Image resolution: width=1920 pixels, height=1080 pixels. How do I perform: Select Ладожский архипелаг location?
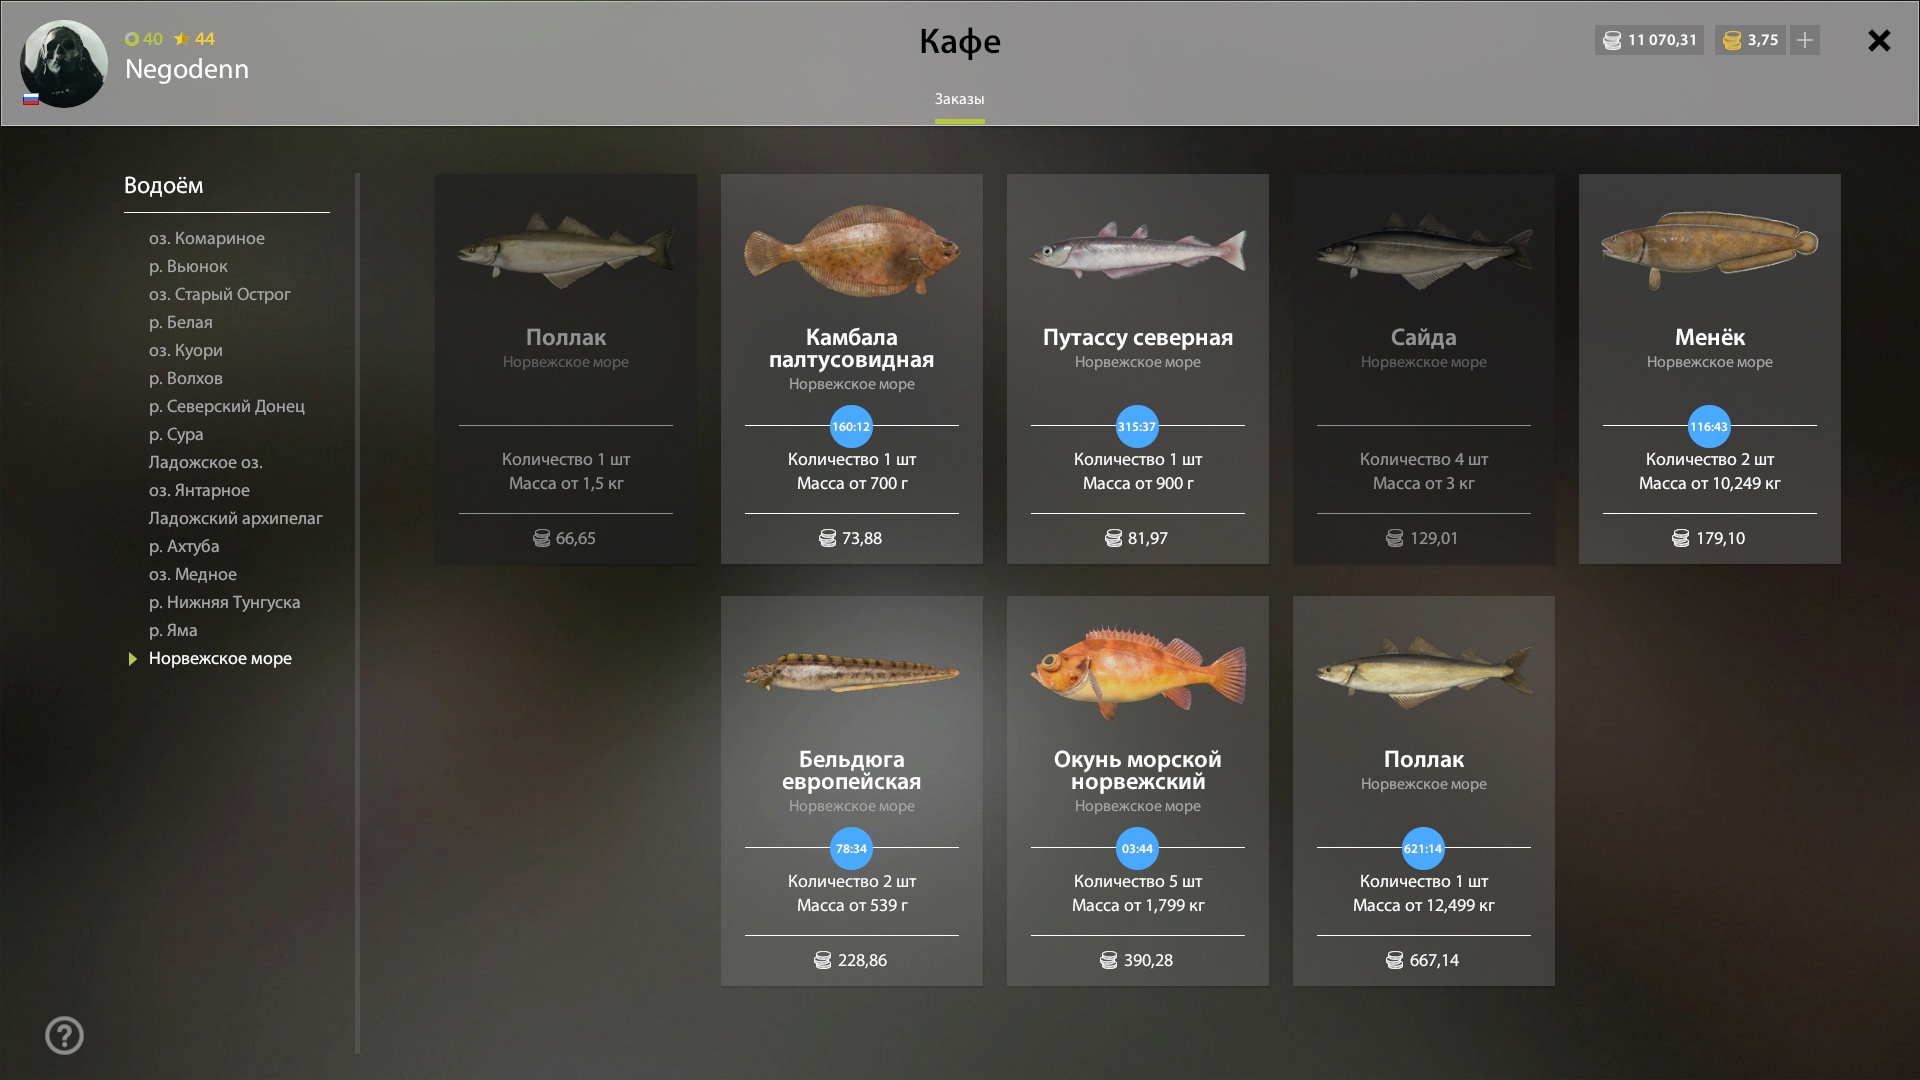[236, 518]
